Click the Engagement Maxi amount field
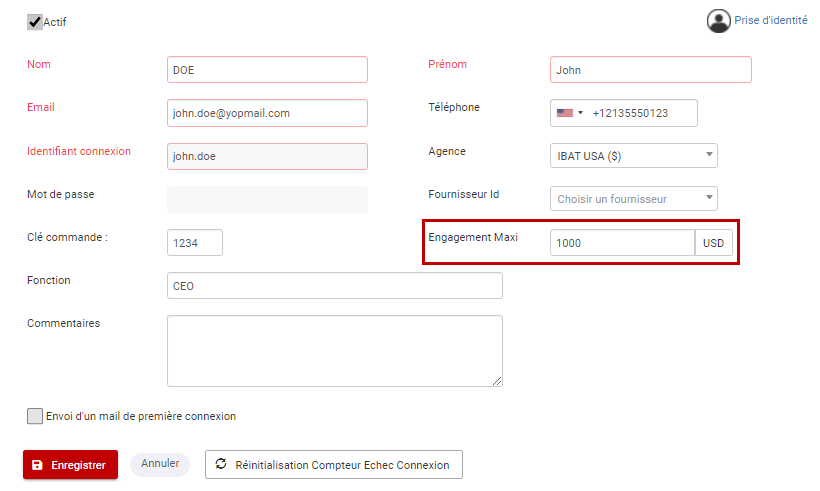 [622, 243]
